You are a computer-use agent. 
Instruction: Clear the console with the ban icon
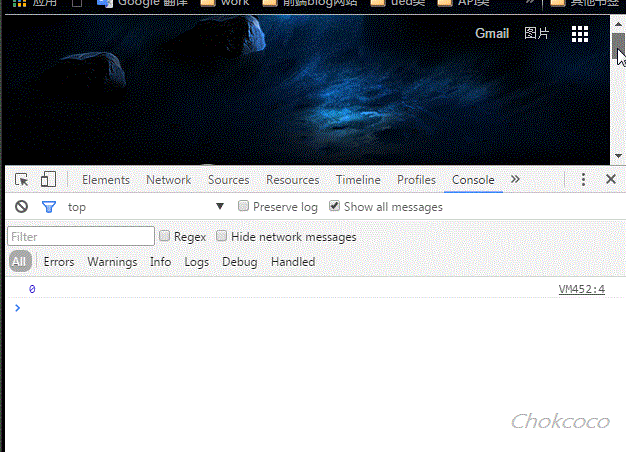point(21,207)
